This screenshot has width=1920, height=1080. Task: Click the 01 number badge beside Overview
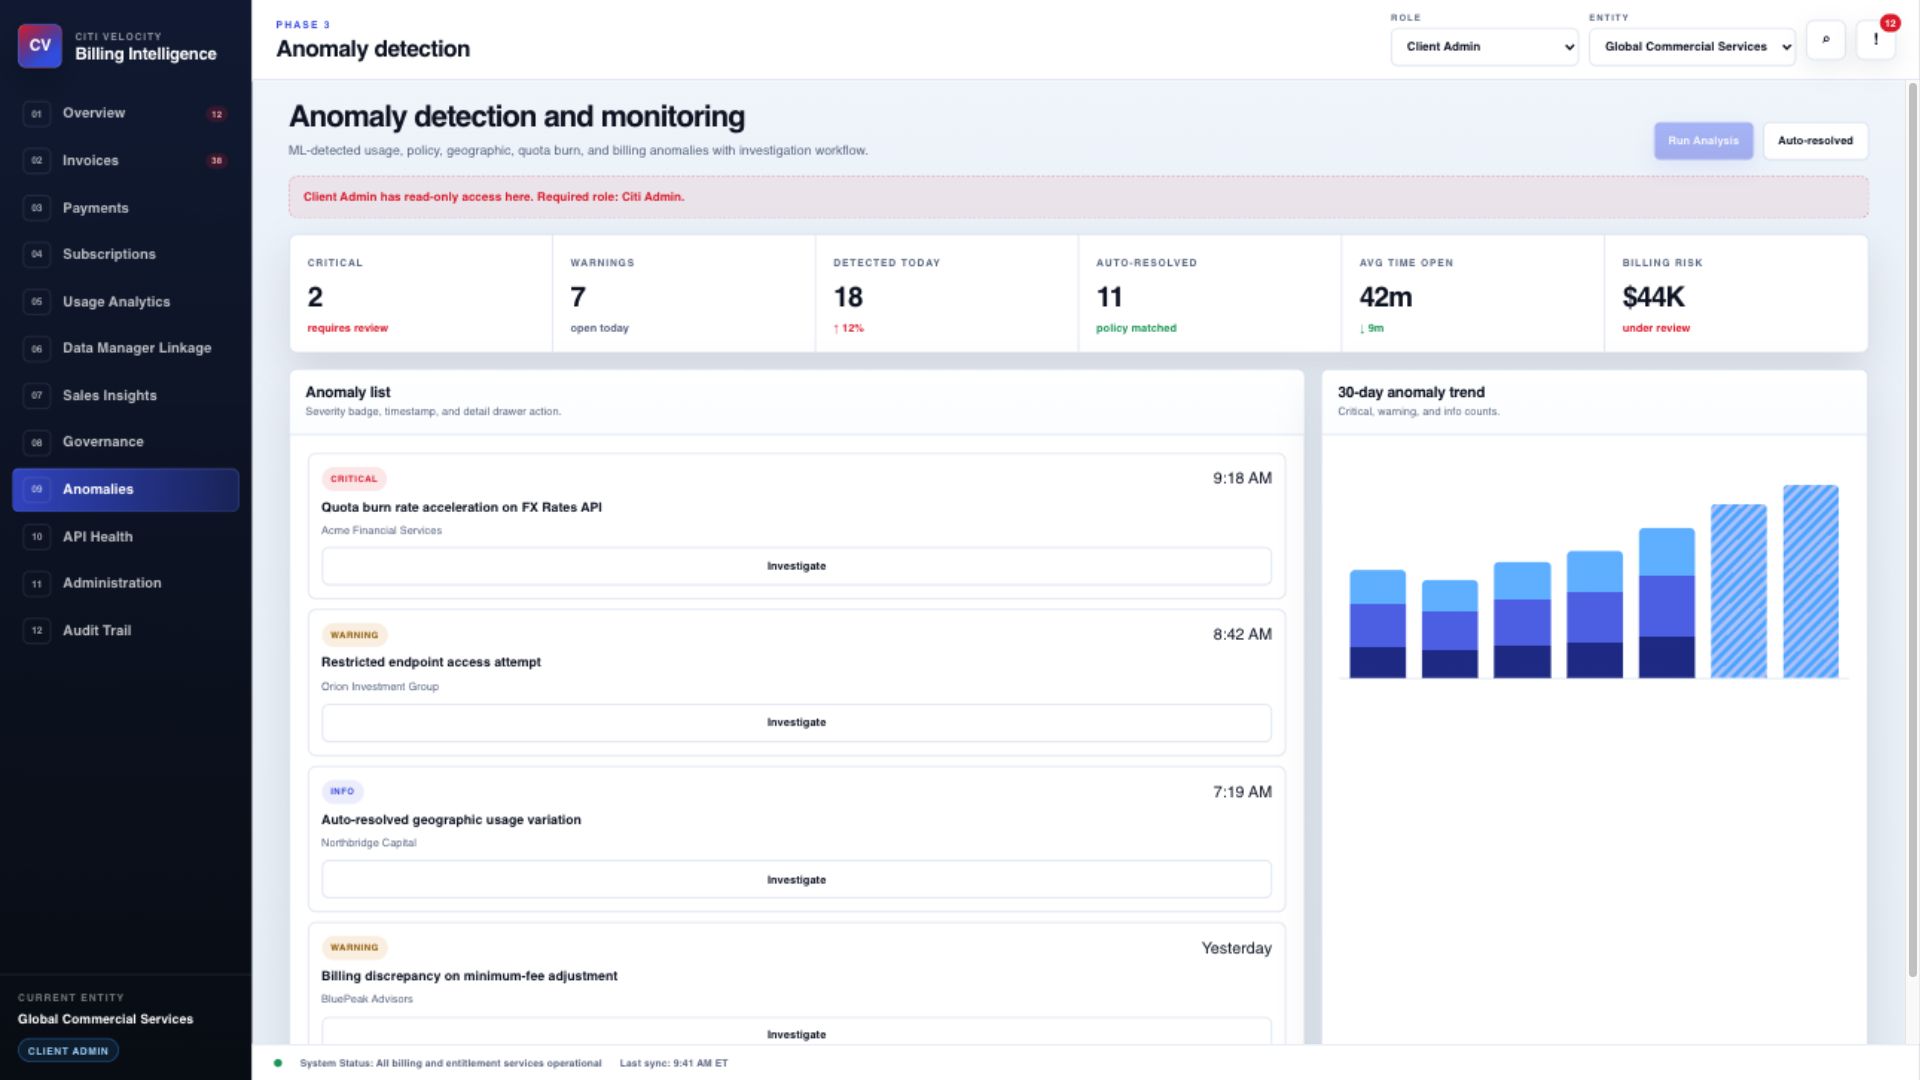[37, 114]
